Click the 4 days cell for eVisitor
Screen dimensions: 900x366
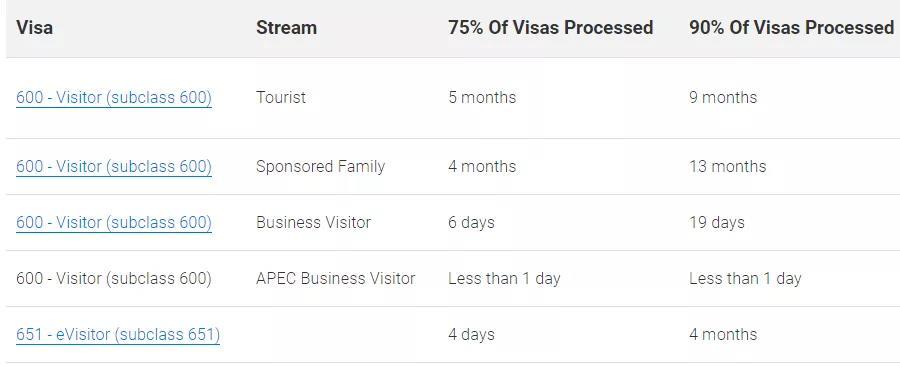471,334
